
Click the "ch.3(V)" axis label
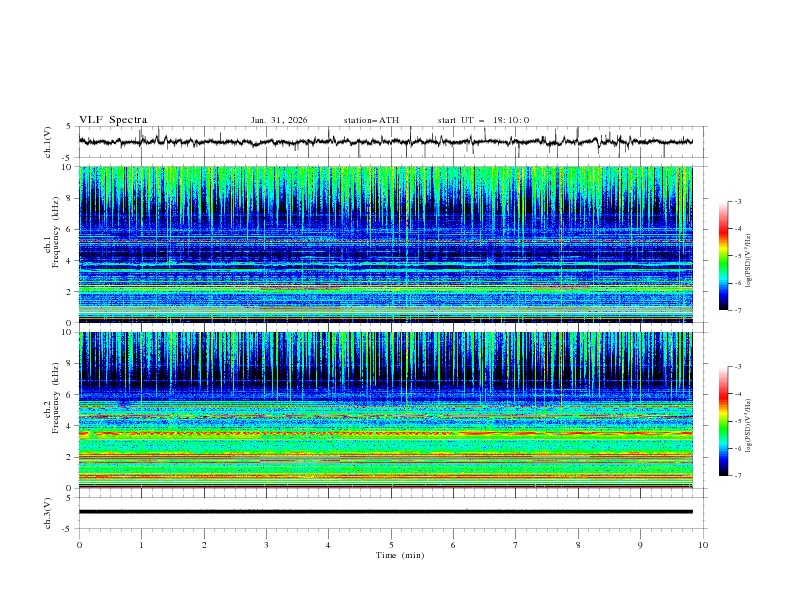click(x=48, y=513)
